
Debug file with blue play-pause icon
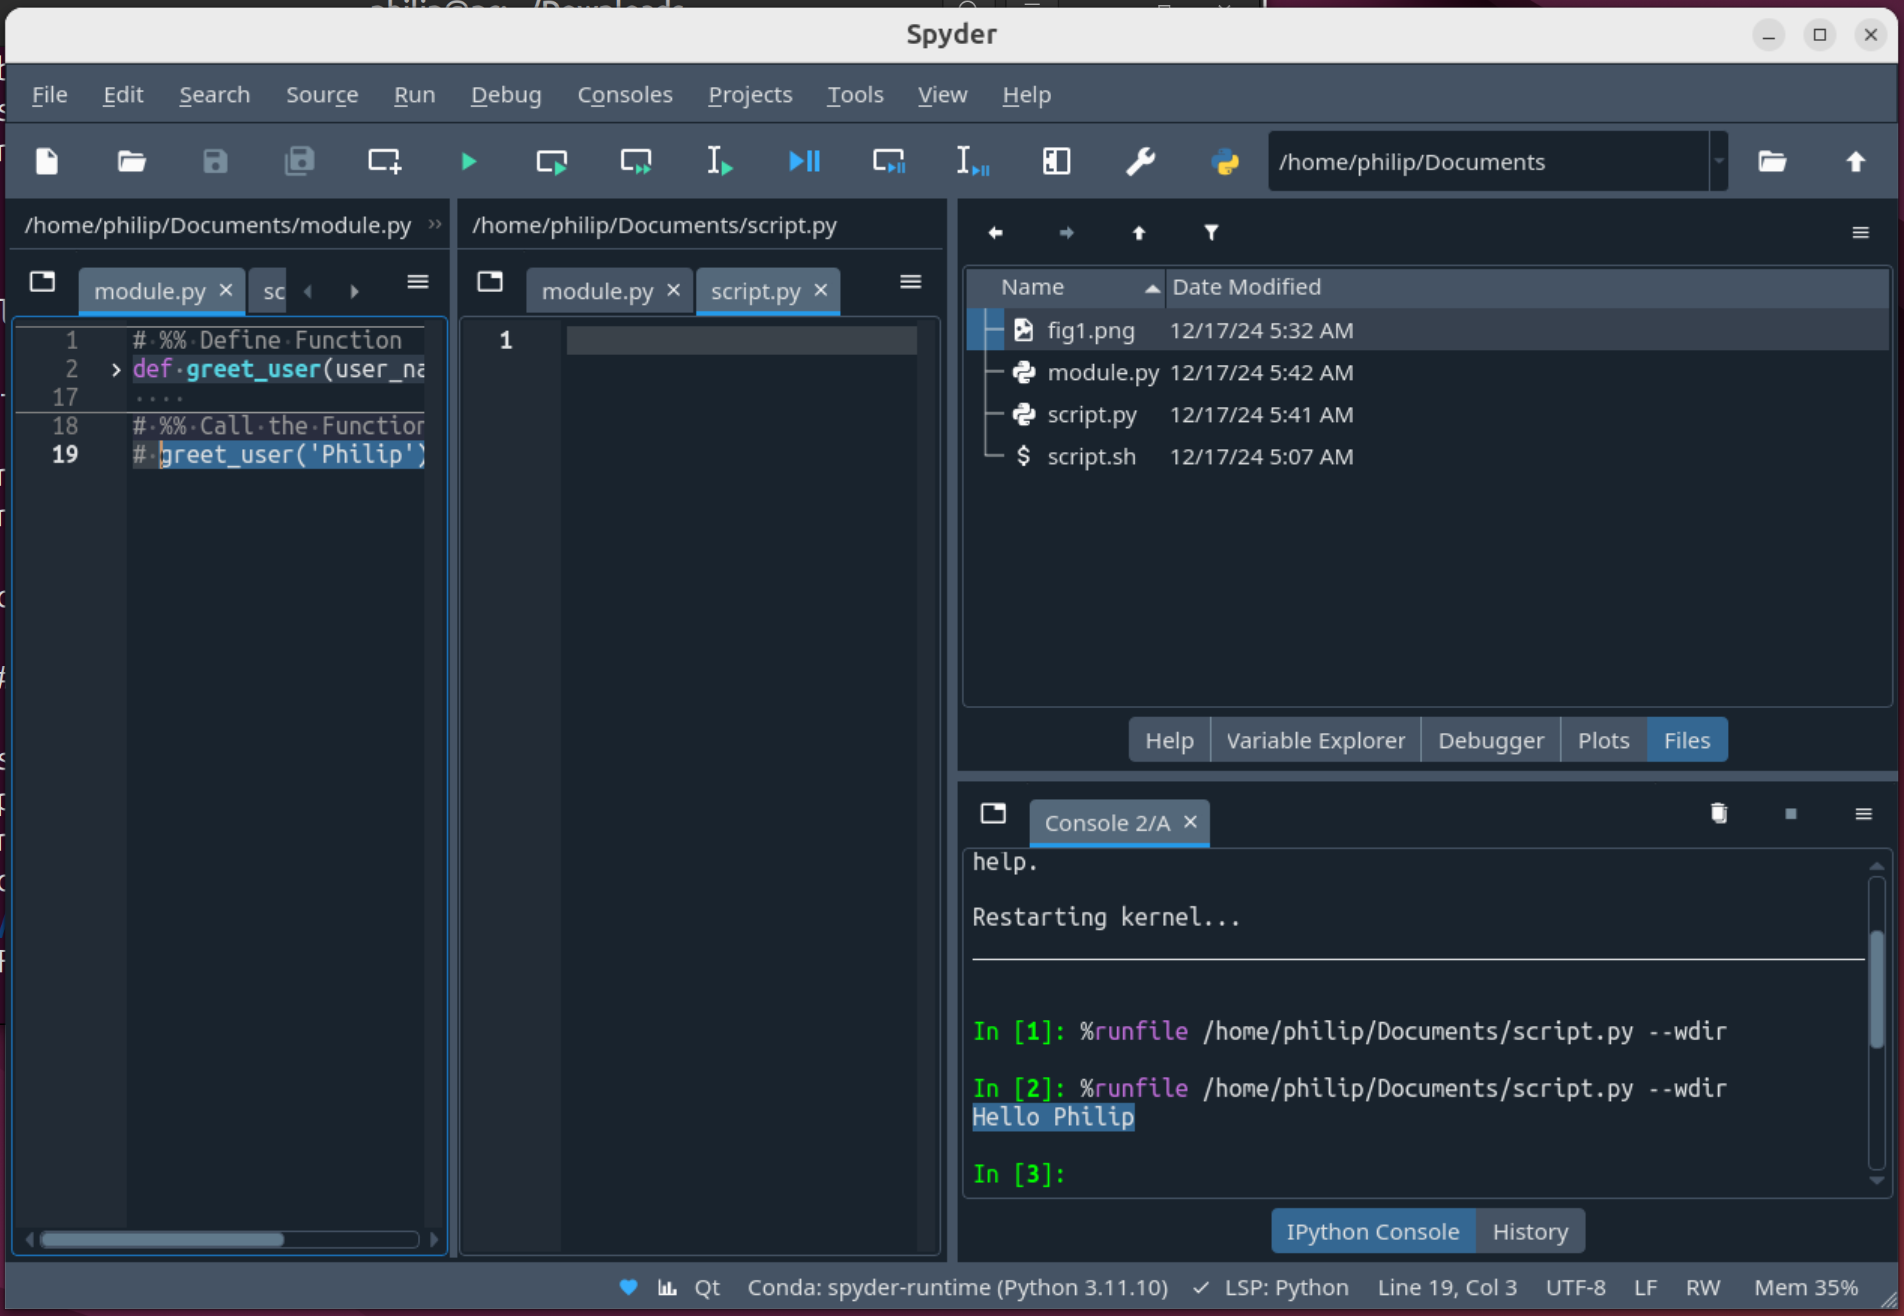click(804, 161)
